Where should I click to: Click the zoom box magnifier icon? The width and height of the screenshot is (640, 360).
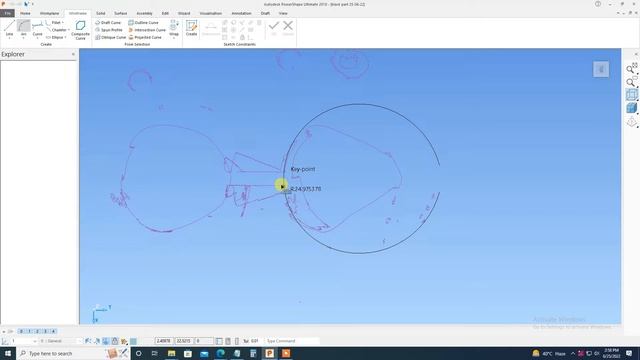[x=631, y=82]
